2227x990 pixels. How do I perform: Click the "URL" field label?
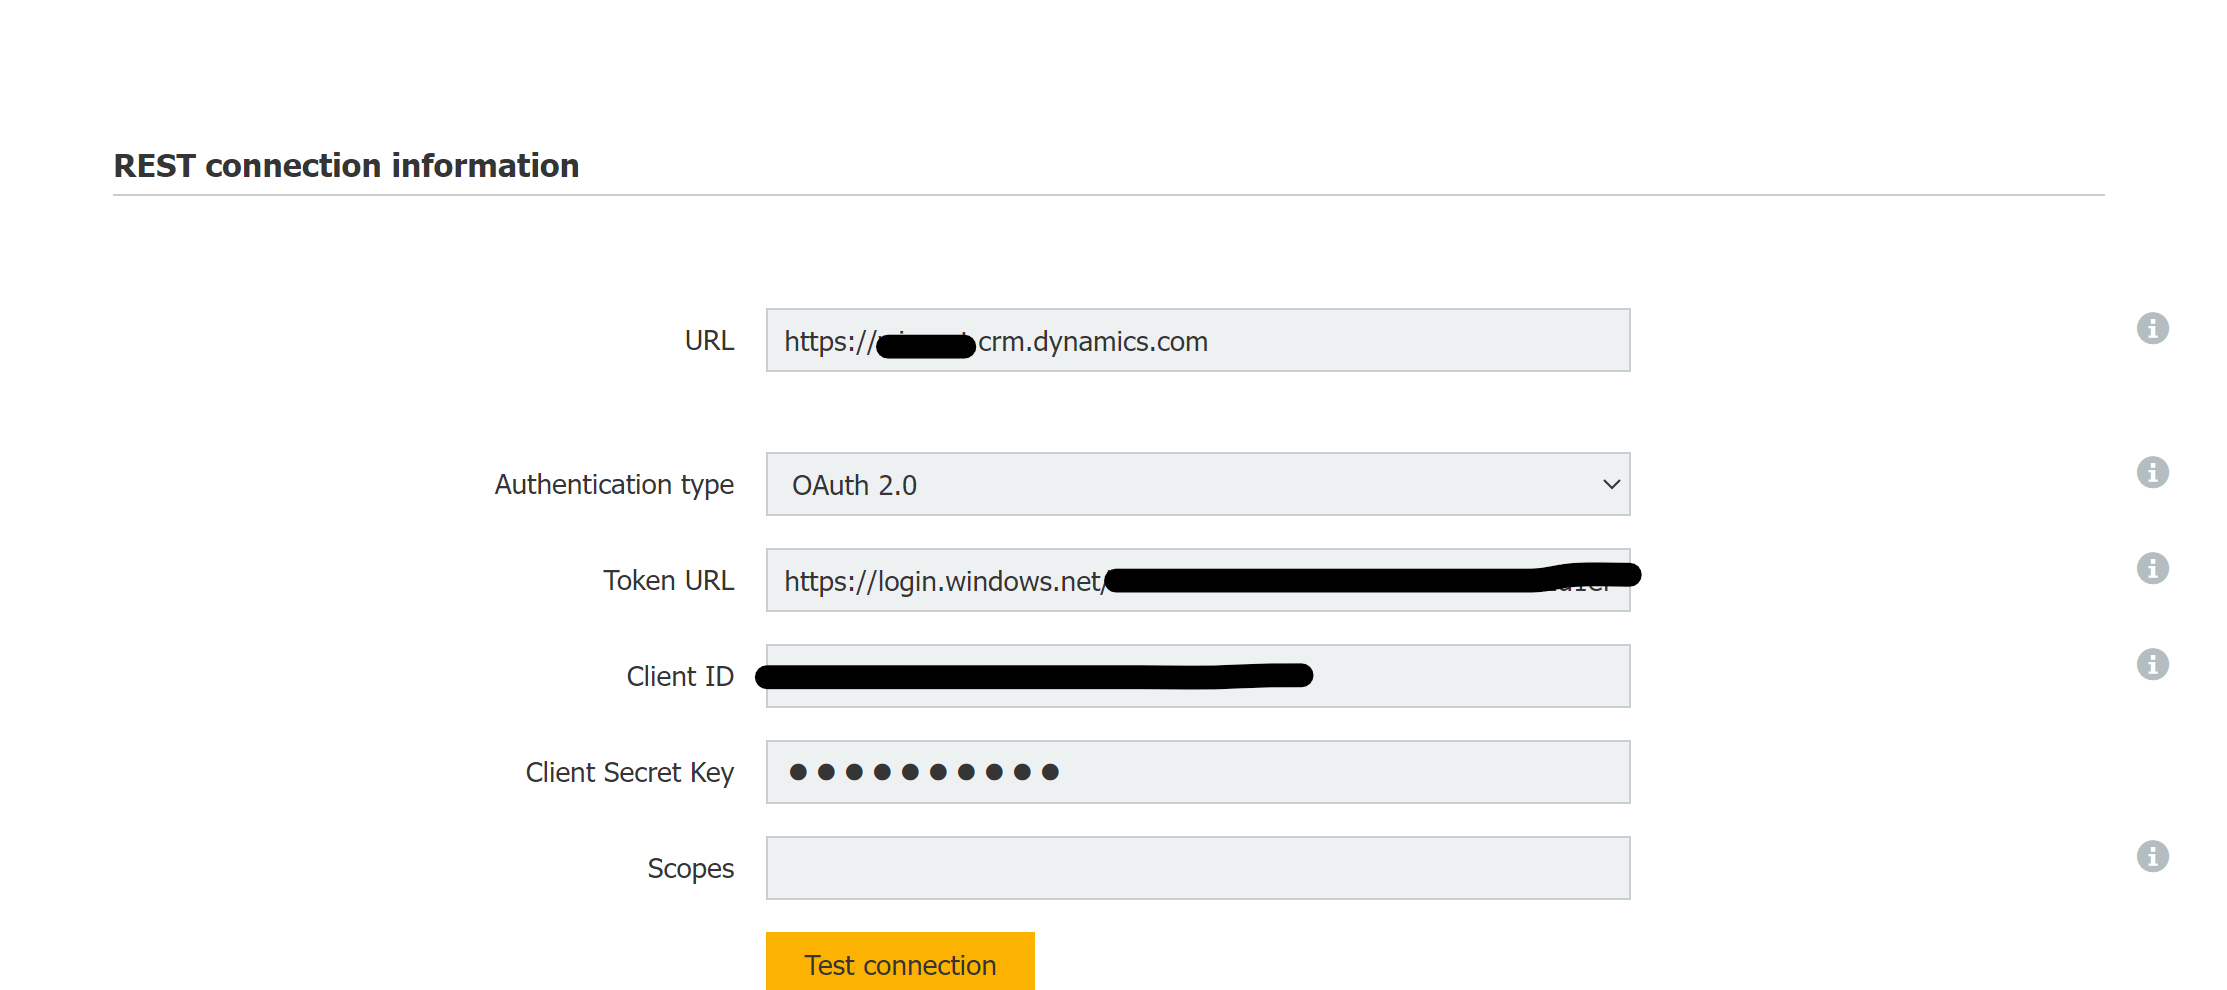click(709, 341)
